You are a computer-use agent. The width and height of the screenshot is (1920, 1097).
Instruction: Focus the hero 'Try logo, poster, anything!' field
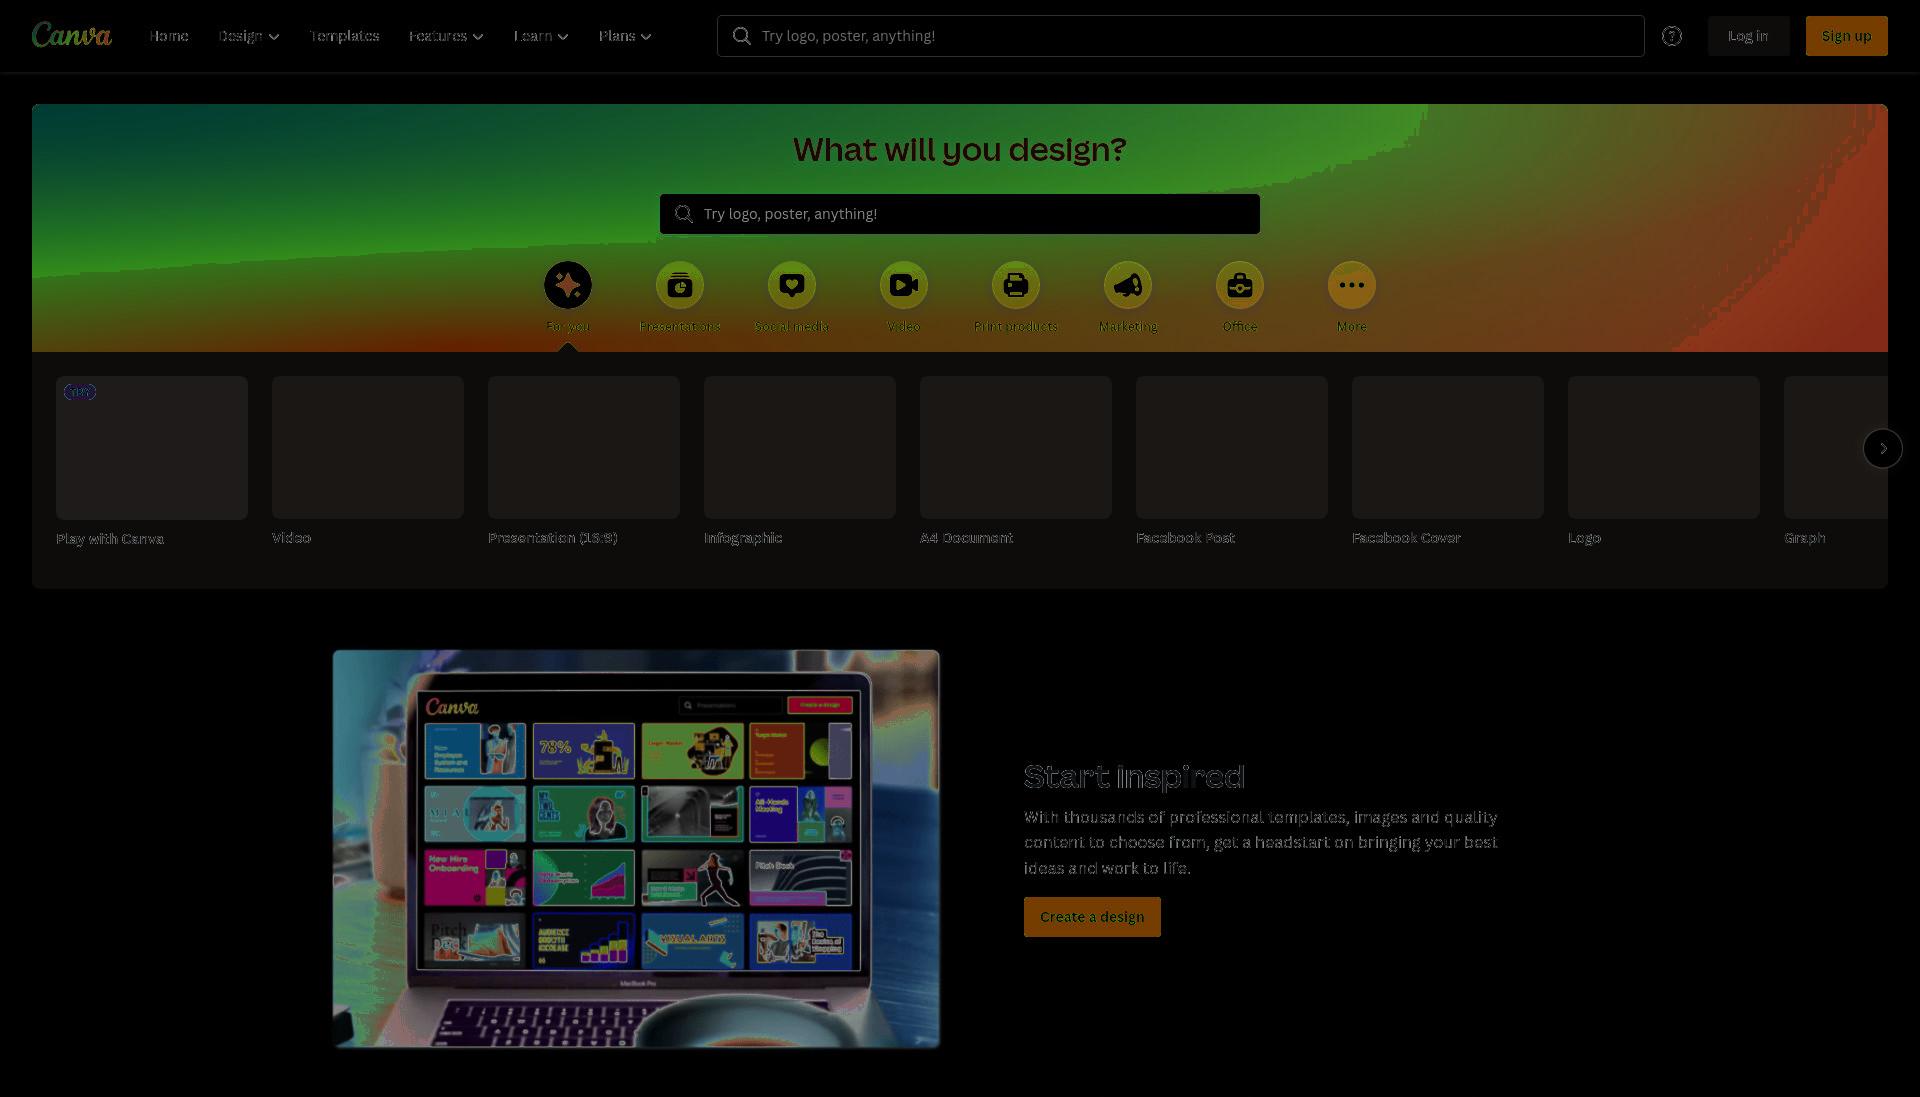pyautogui.click(x=960, y=214)
